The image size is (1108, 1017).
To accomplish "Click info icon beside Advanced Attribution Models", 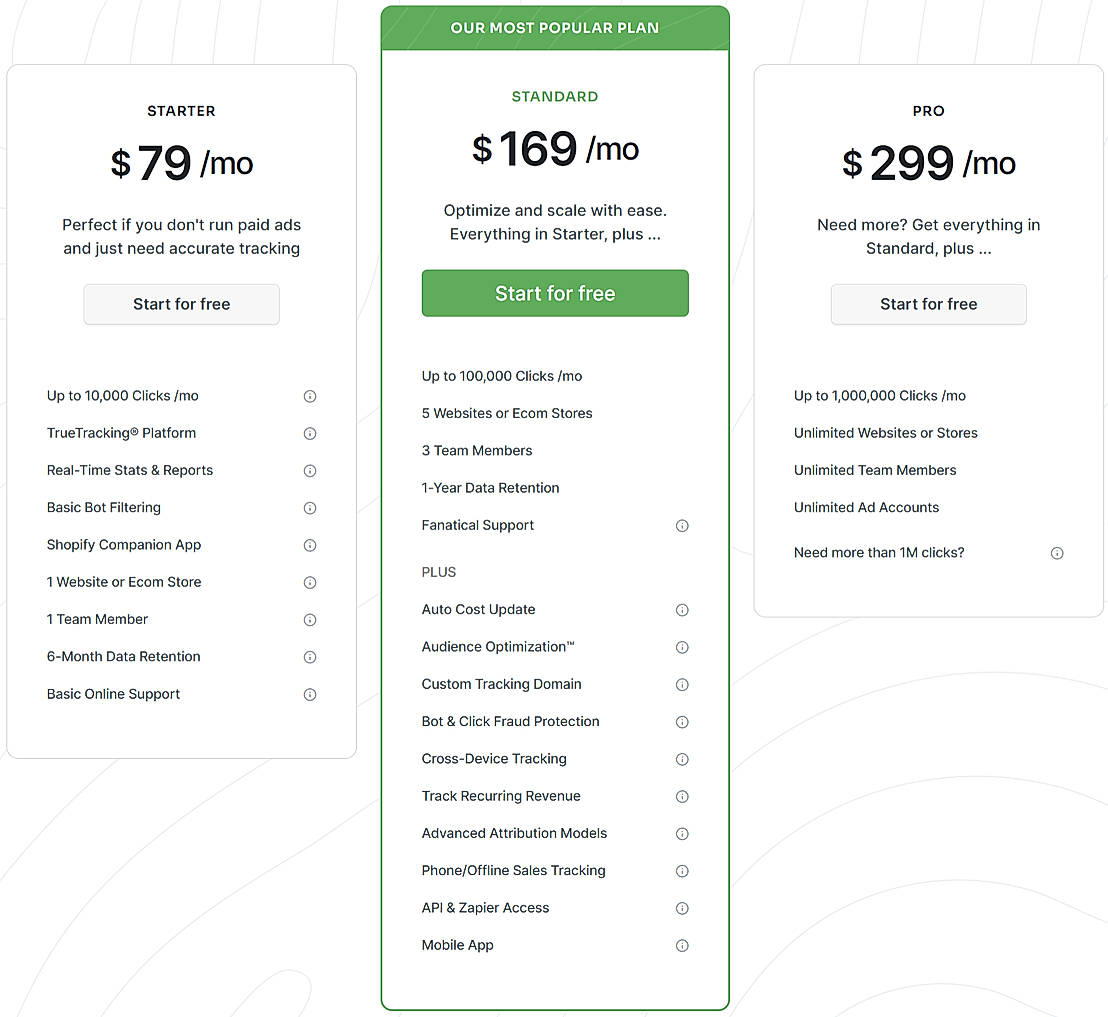I will [x=682, y=834].
